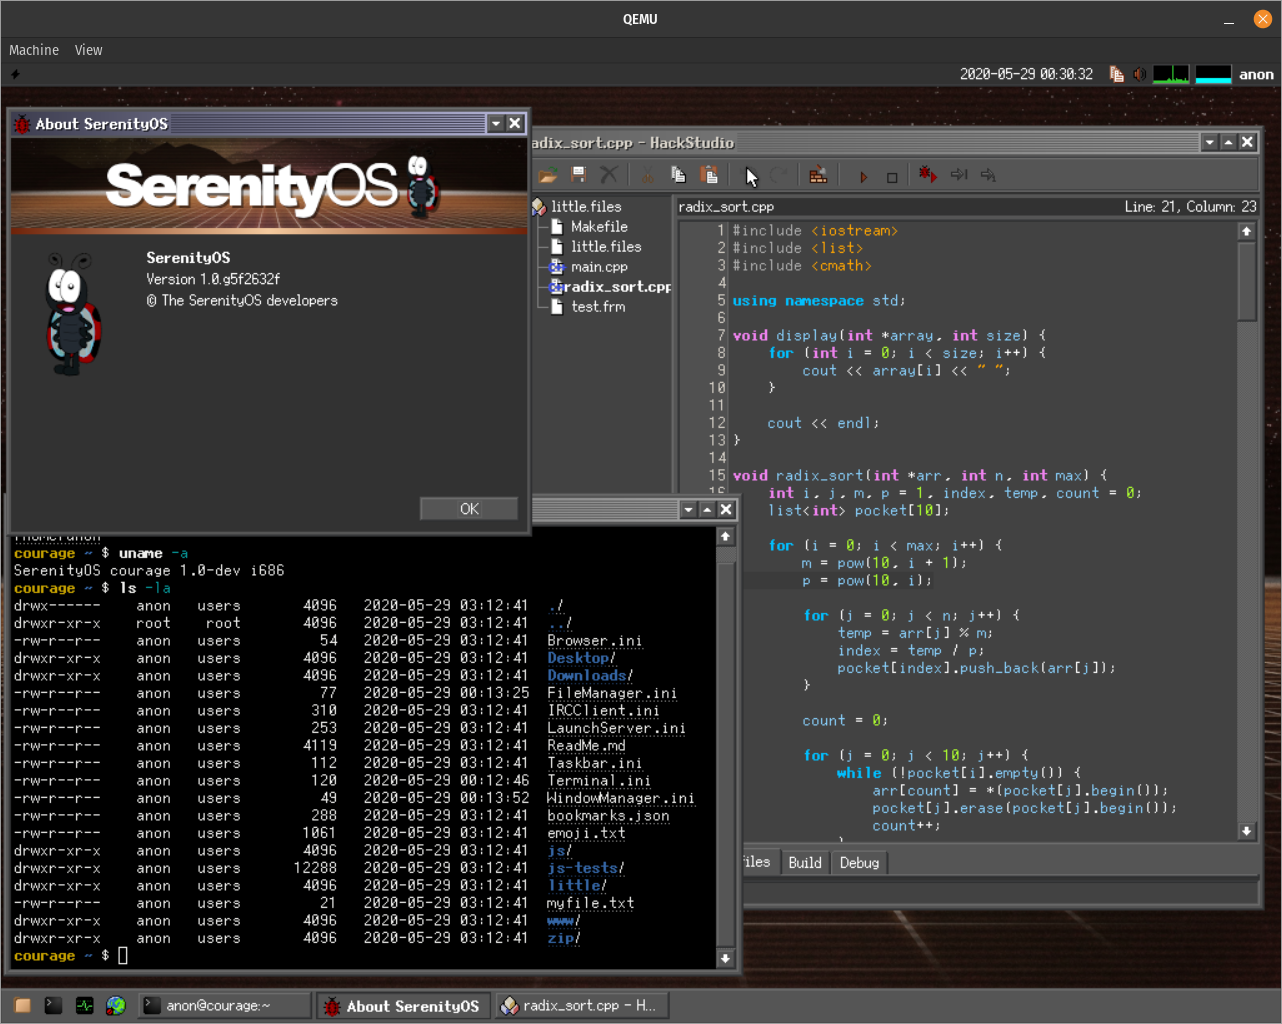
Task: Click the terminal's scroll-up arrow
Action: click(x=726, y=537)
